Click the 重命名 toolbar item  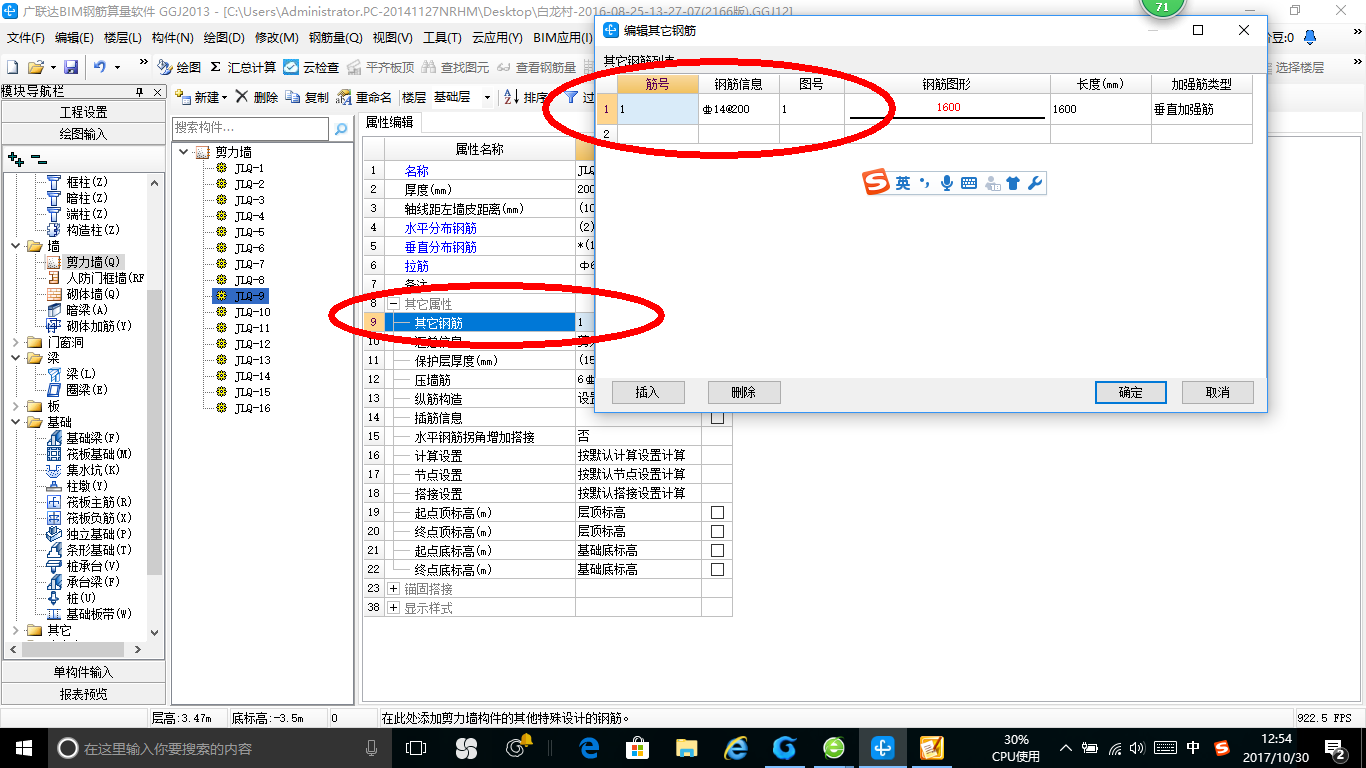click(x=364, y=97)
